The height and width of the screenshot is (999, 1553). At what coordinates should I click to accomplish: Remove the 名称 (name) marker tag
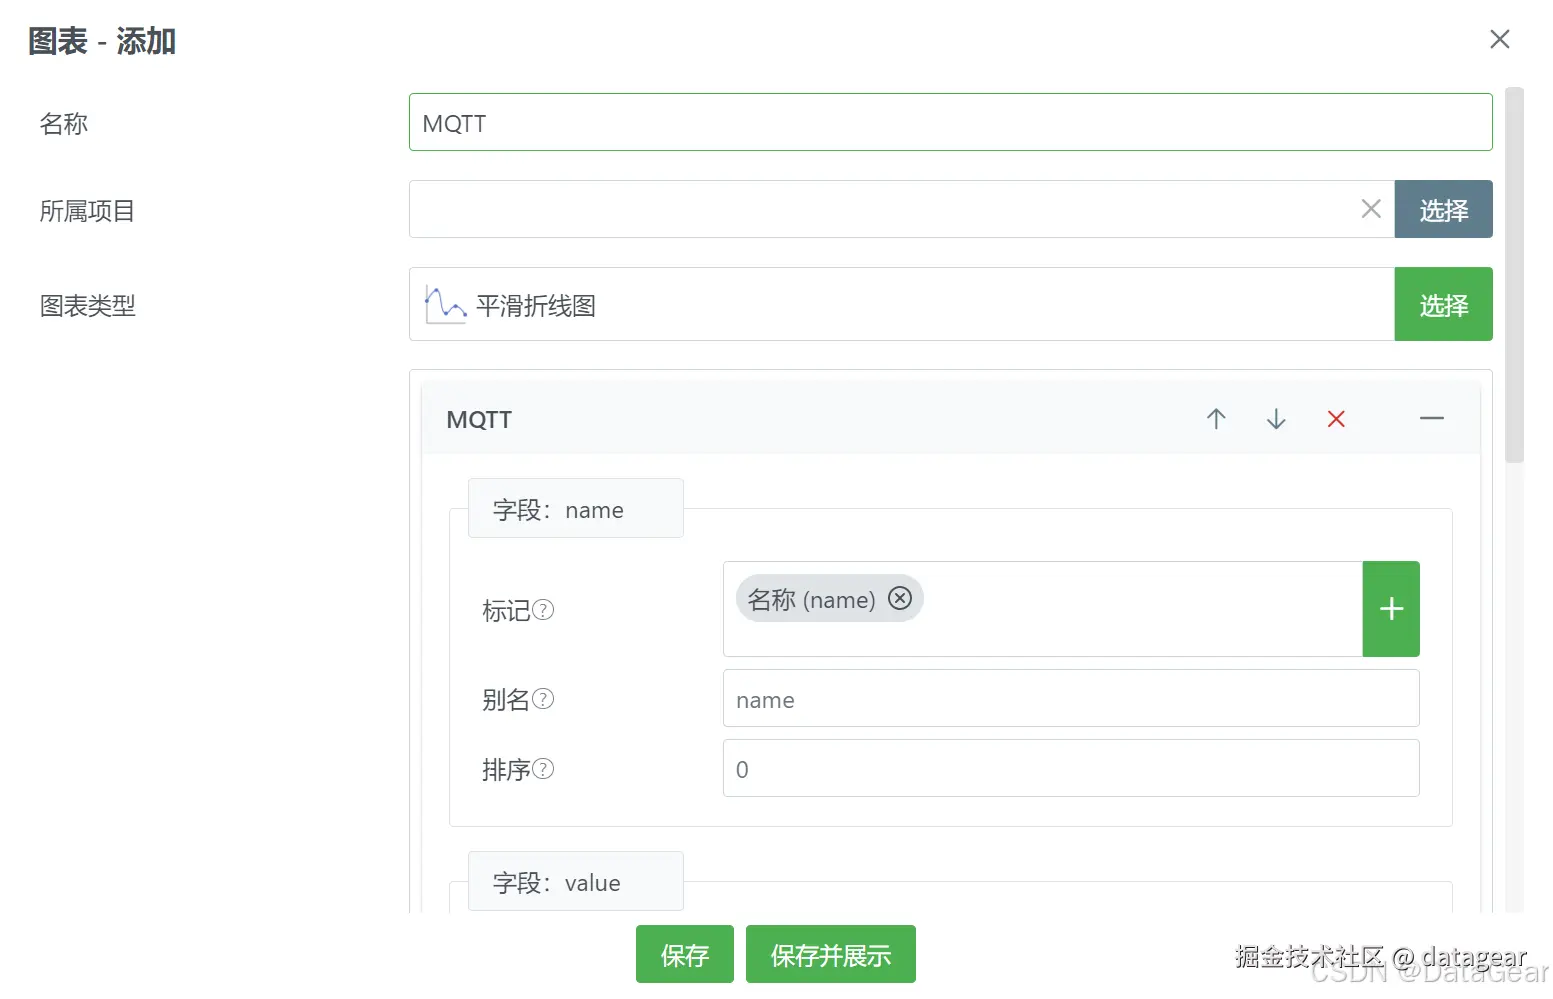click(899, 598)
